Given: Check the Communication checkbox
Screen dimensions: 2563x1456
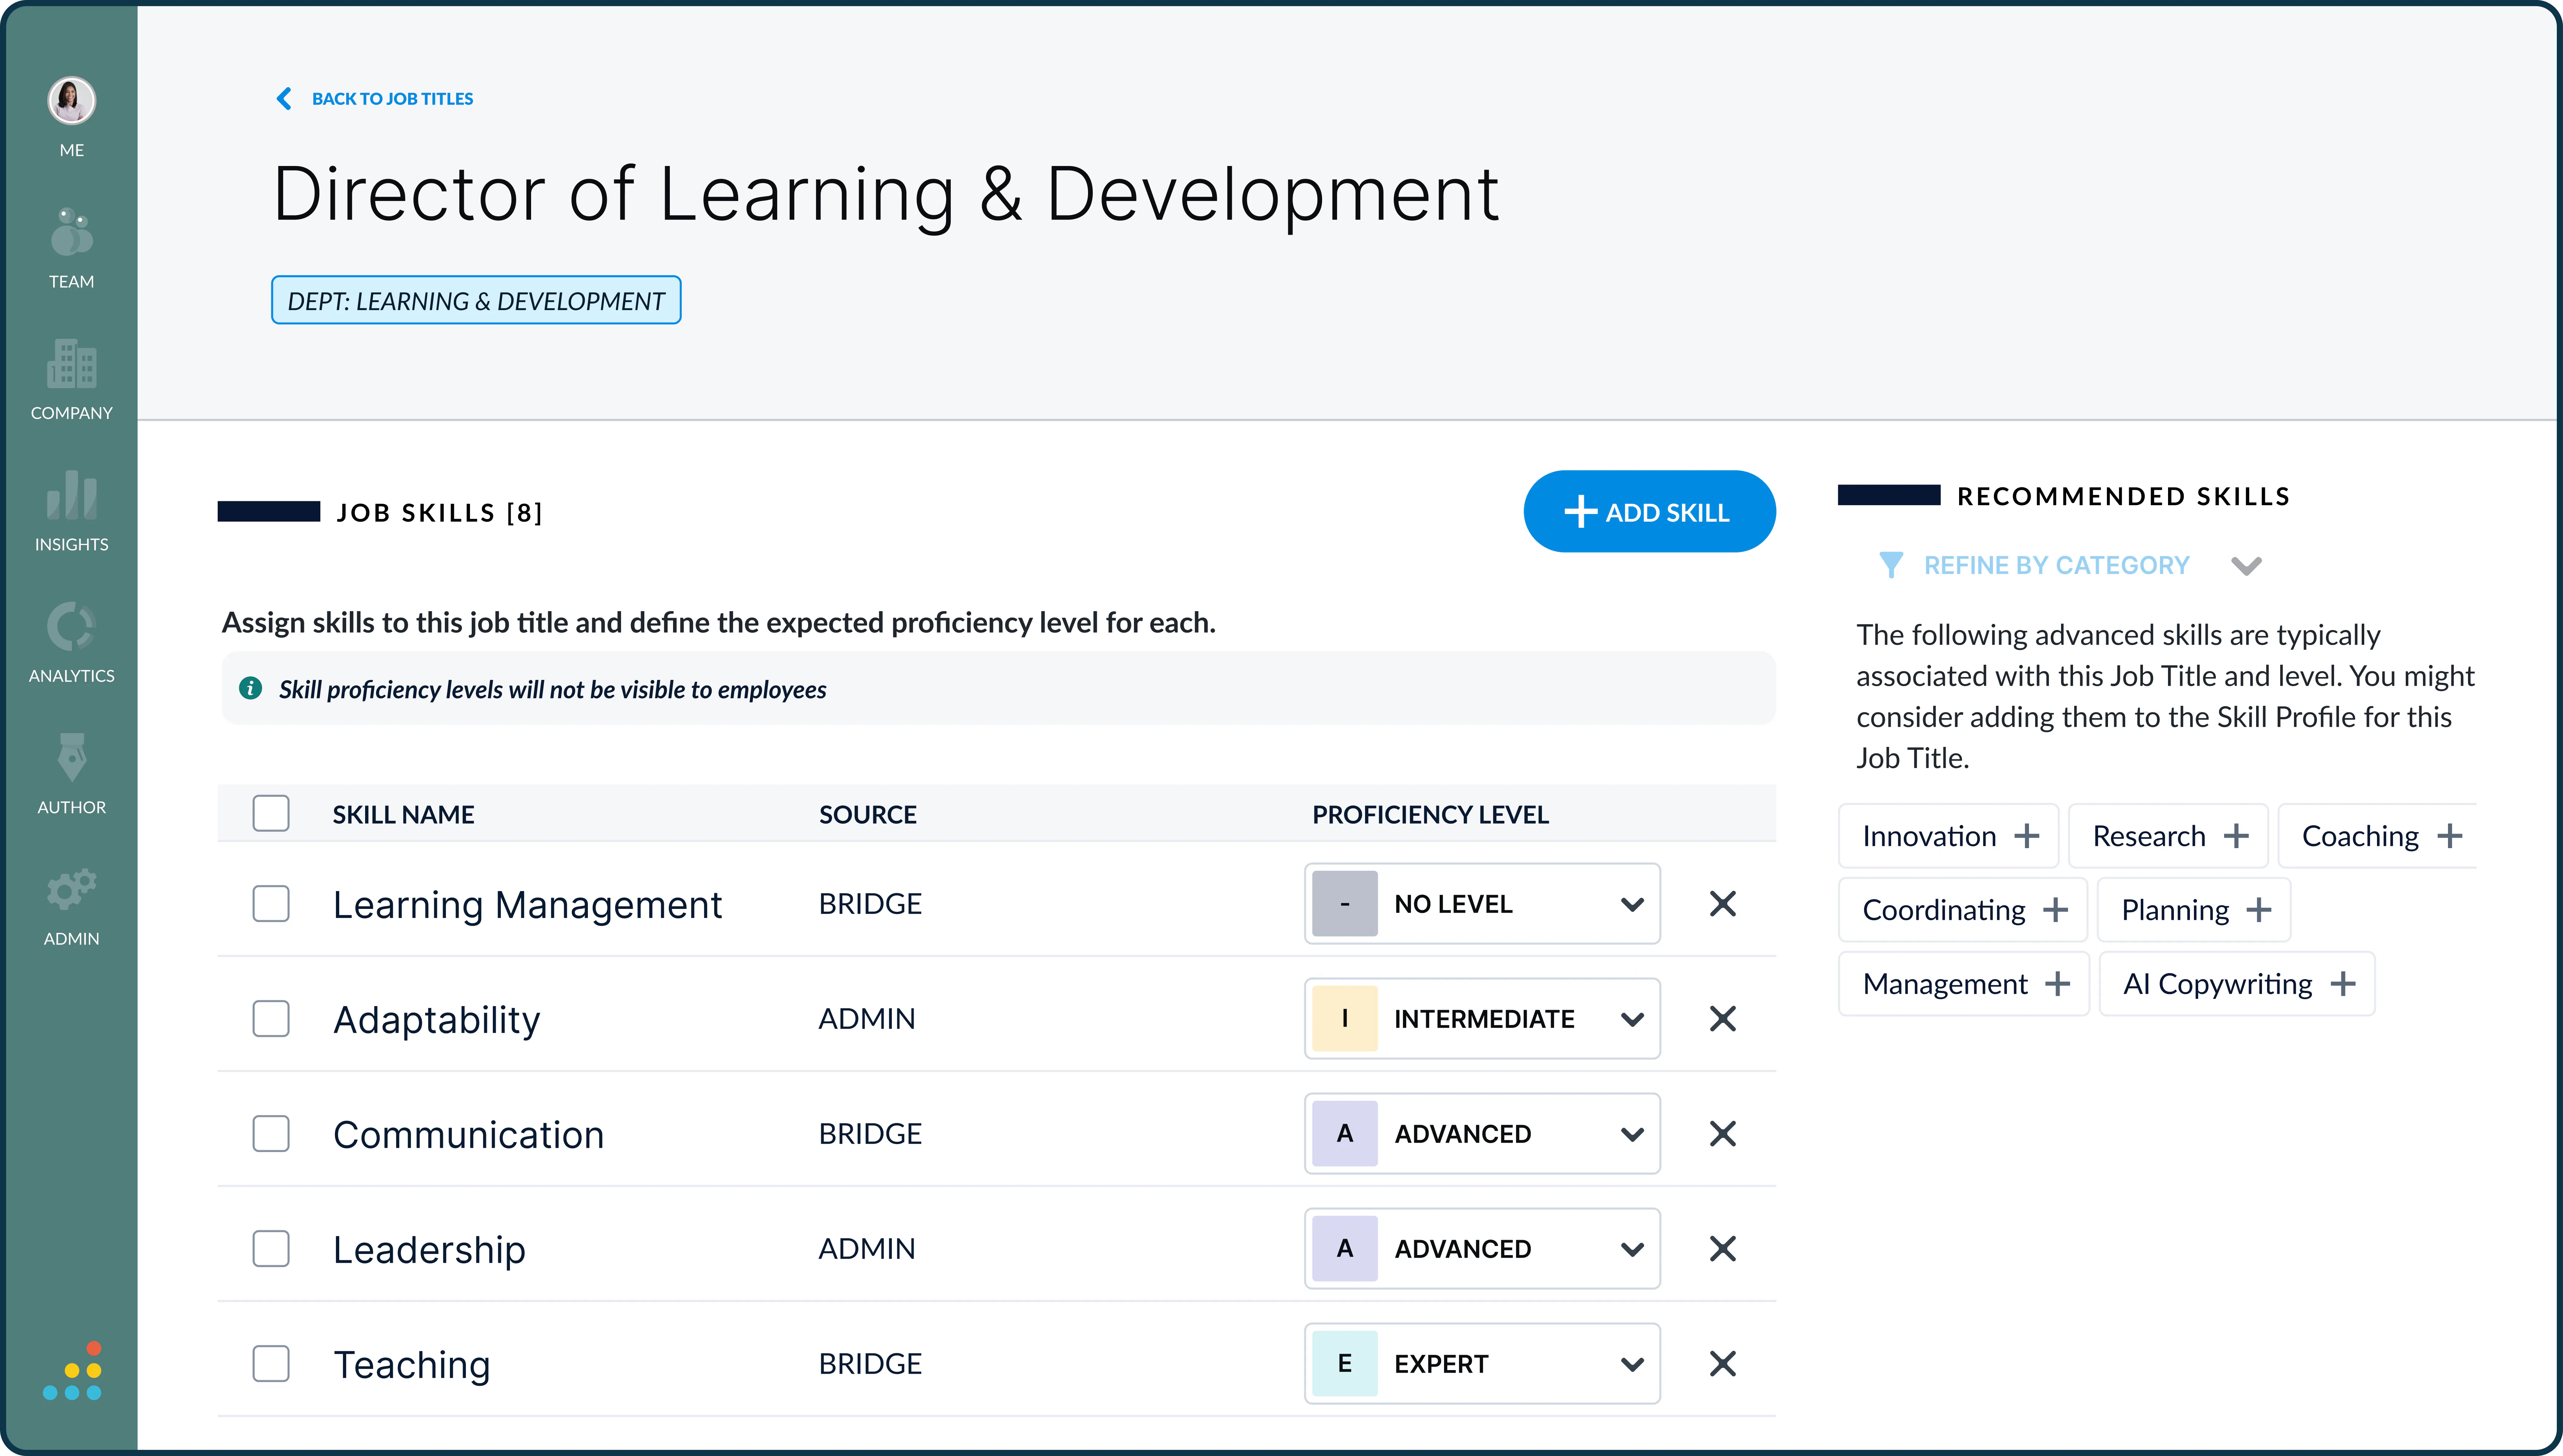Looking at the screenshot, I should pyautogui.click(x=271, y=1133).
